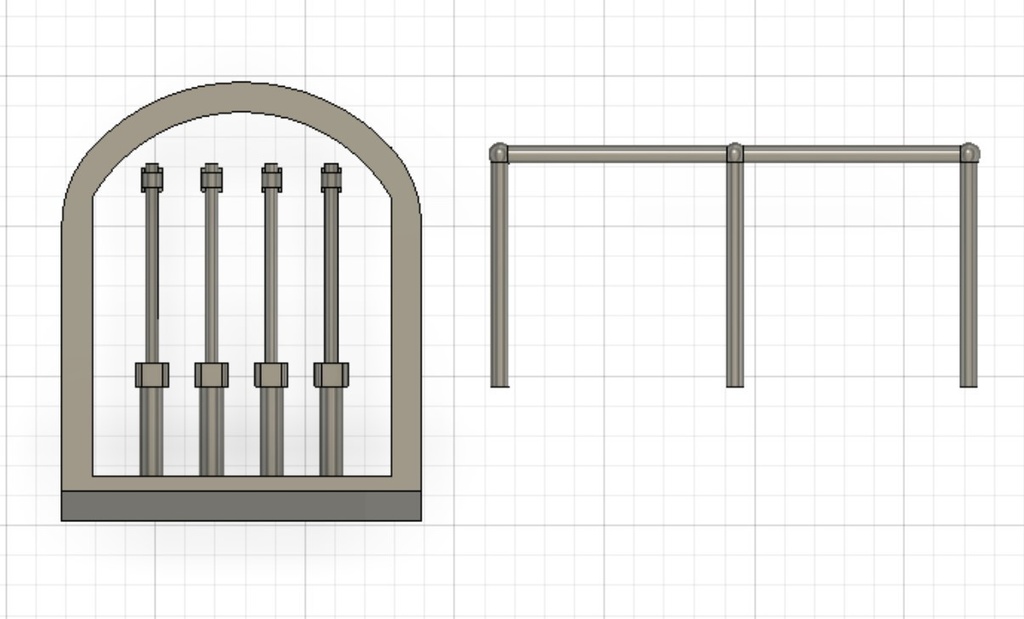Select the leftmost rod inside the arch
Viewport: 1024px width, 619px height.
[152, 274]
